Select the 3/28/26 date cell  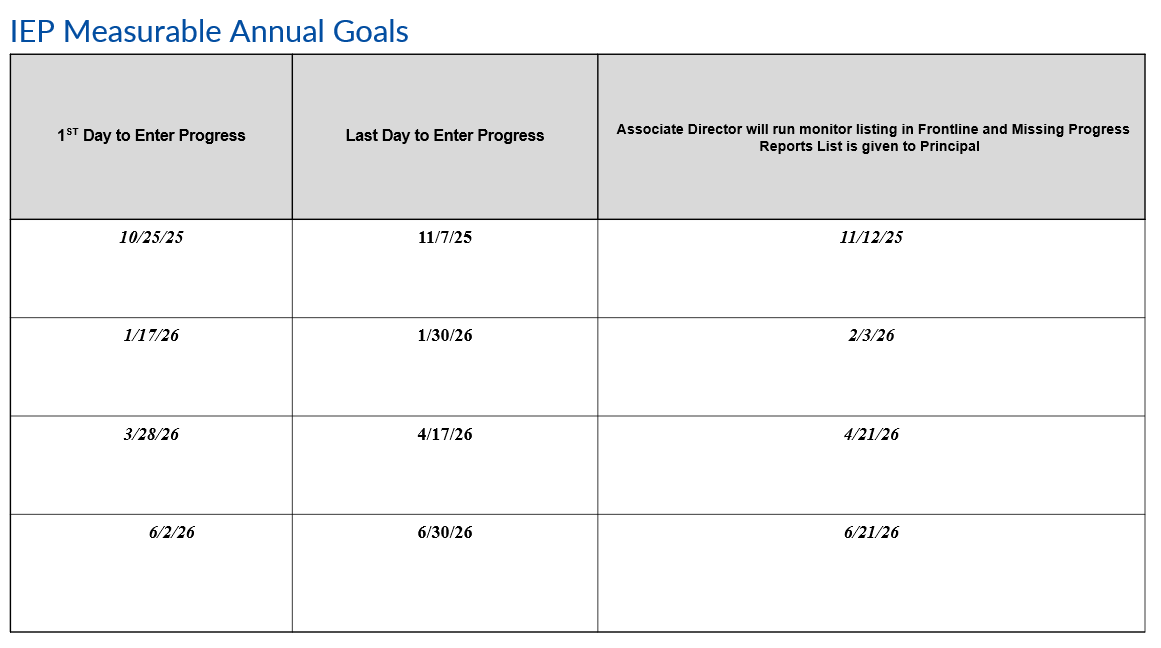151,434
